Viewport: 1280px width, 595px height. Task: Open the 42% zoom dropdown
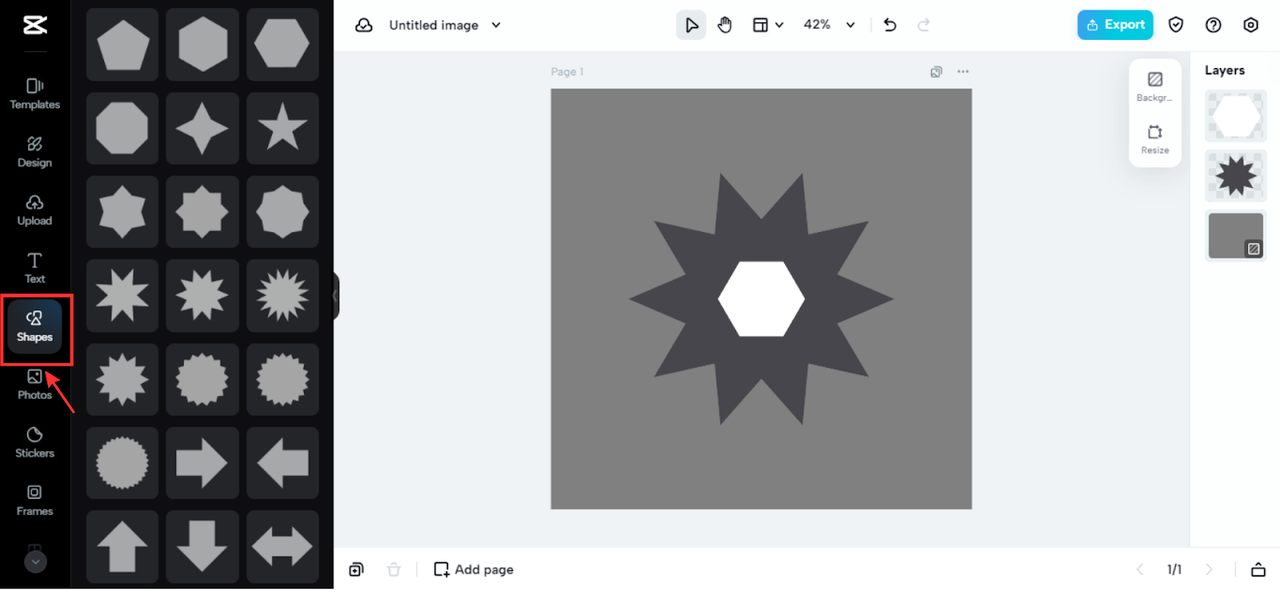point(830,25)
